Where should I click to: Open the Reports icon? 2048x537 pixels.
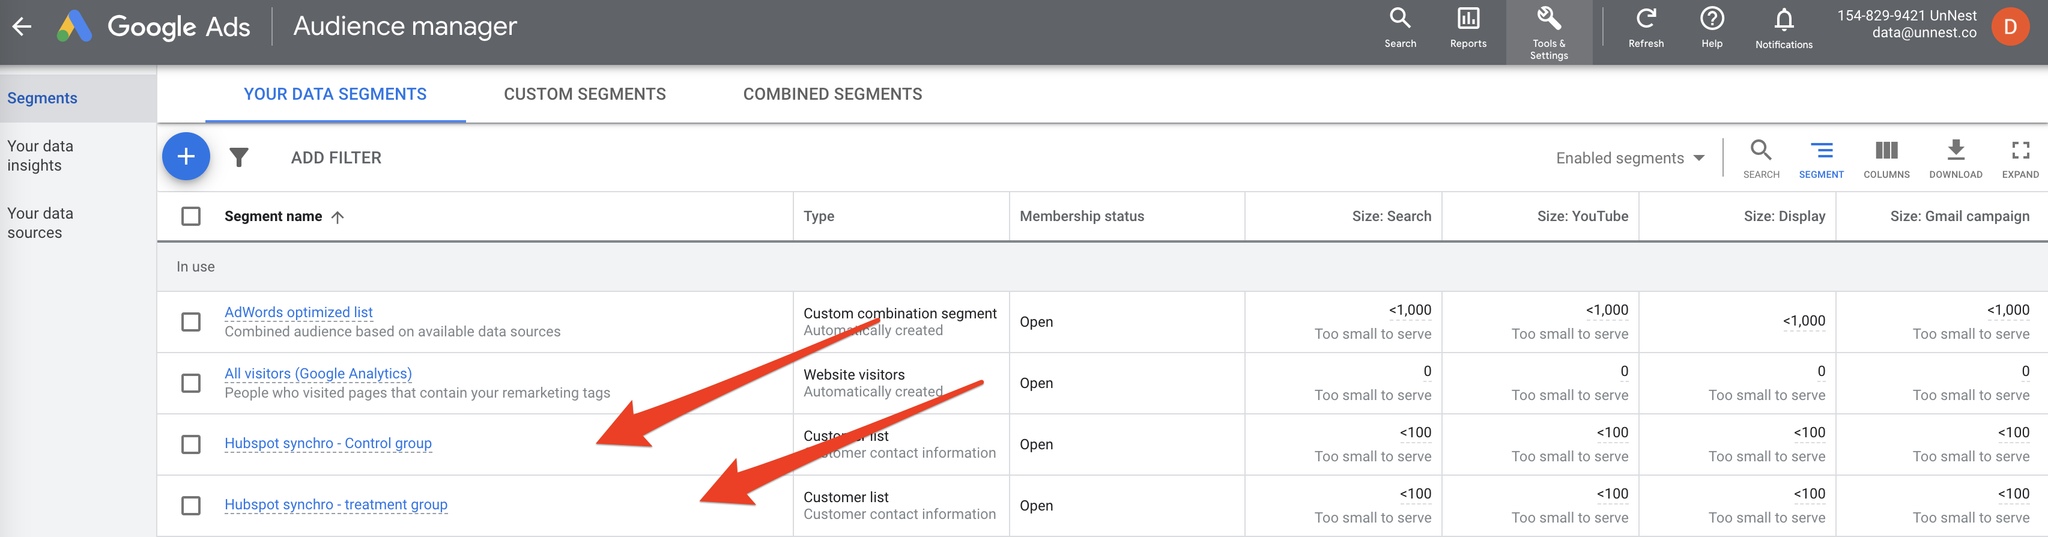click(x=1468, y=28)
